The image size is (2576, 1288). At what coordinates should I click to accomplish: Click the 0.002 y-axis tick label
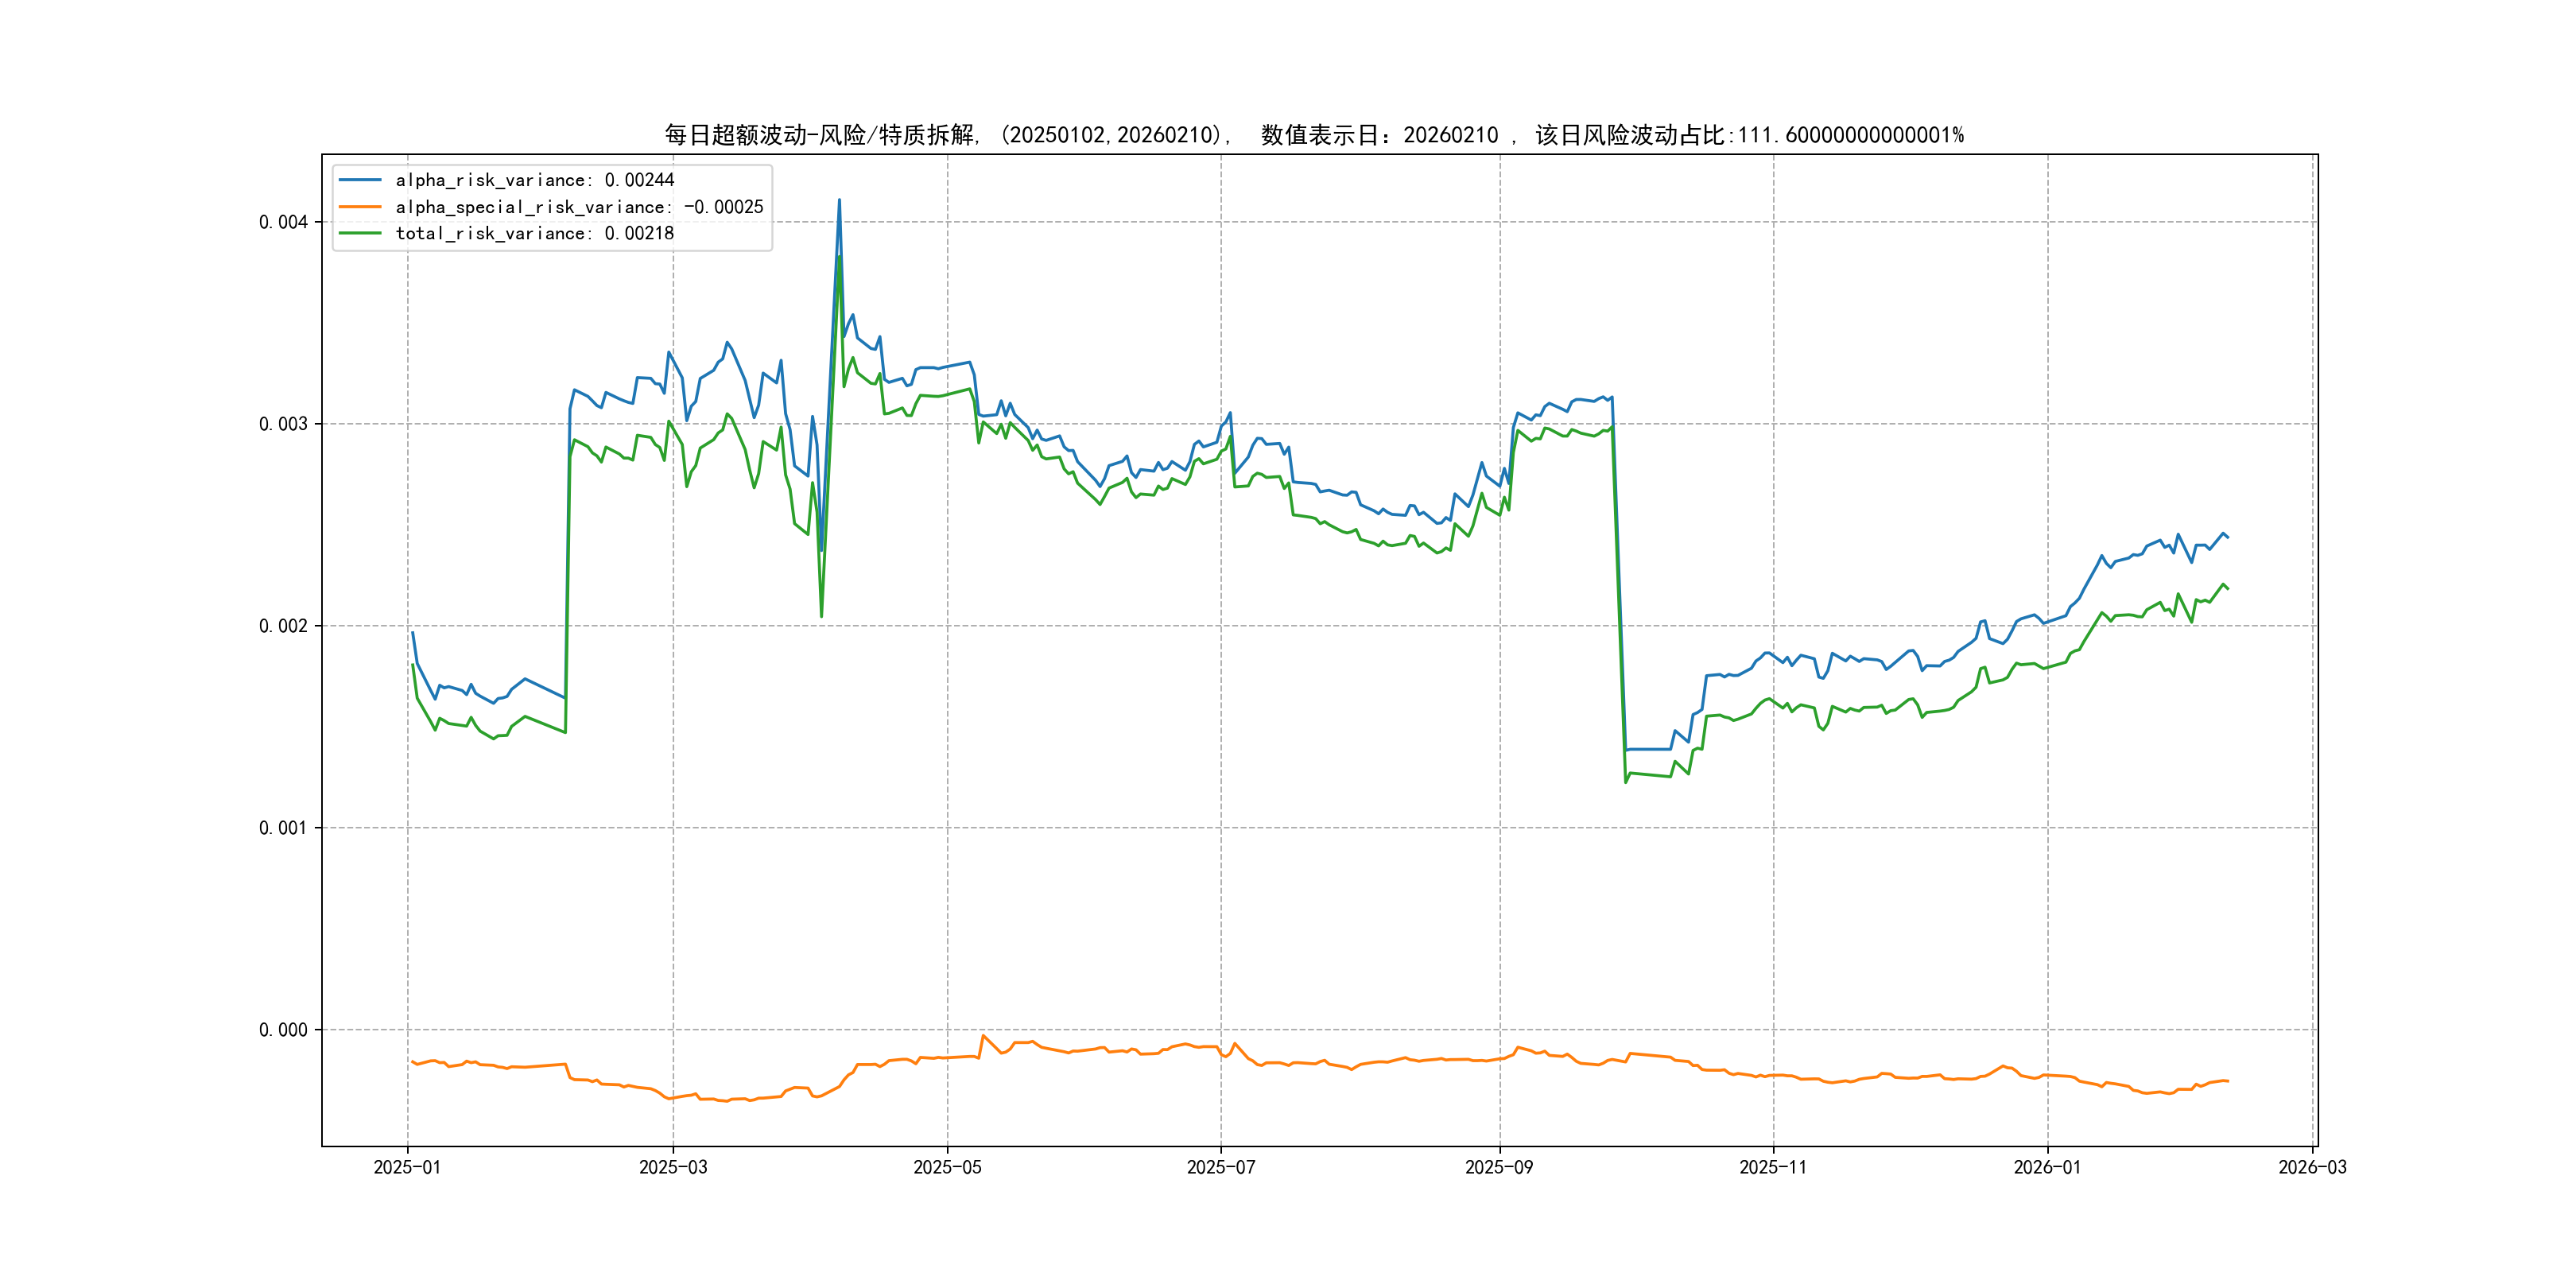[x=283, y=626]
